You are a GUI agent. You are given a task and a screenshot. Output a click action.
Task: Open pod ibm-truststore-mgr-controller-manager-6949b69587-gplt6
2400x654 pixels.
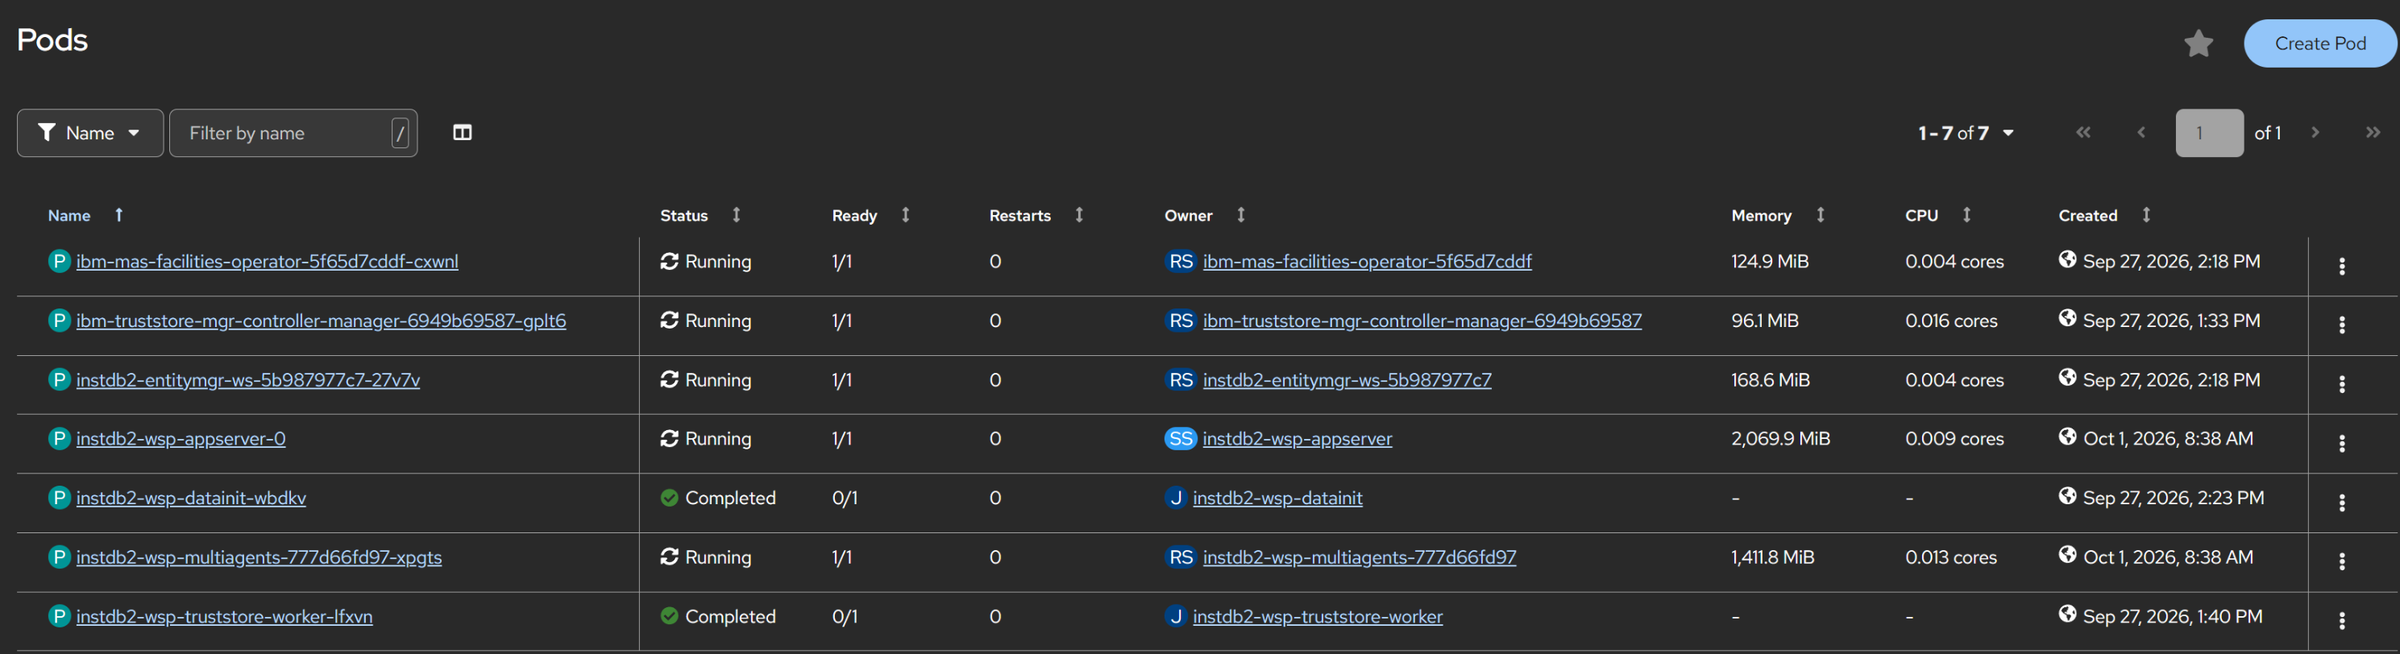pyautogui.click(x=321, y=320)
